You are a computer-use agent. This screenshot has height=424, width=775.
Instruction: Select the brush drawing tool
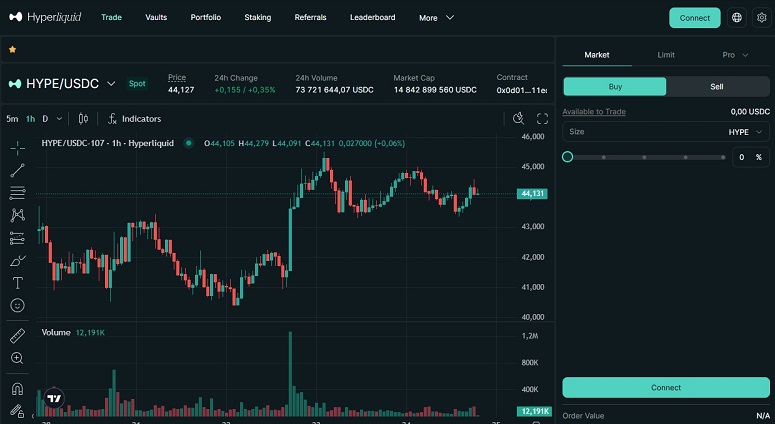17,260
